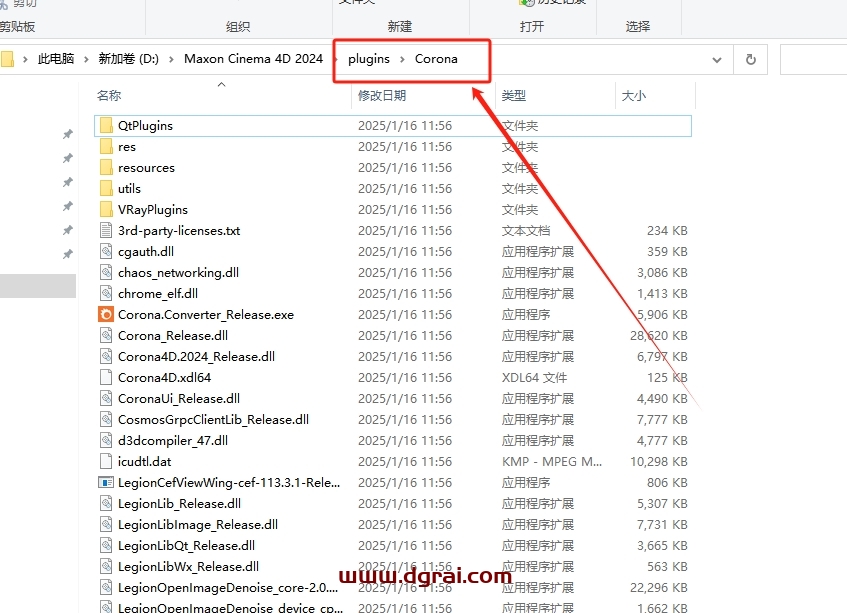Select the highlighted item in navigation pane
The image size is (847, 613).
click(x=38, y=286)
